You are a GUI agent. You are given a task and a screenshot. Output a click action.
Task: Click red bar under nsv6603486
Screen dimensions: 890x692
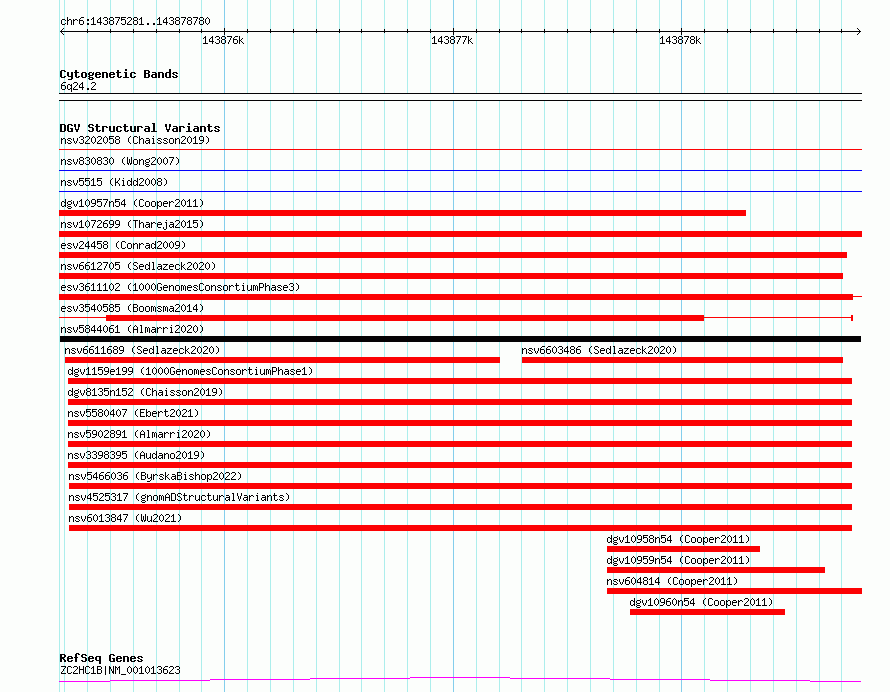[682, 360]
